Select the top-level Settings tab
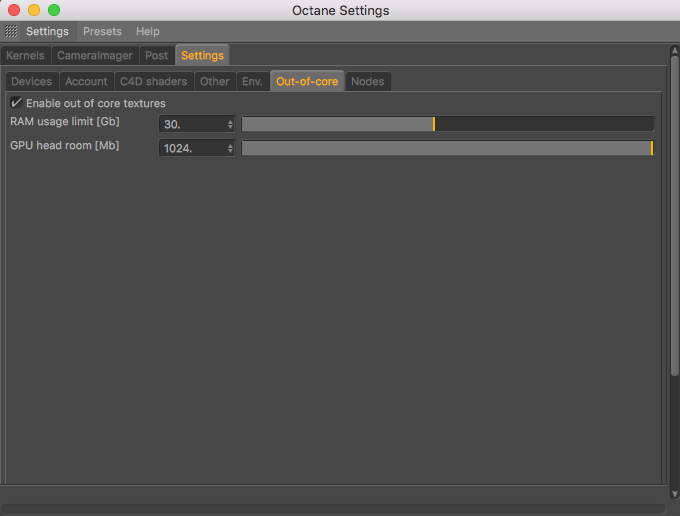 [x=203, y=56]
